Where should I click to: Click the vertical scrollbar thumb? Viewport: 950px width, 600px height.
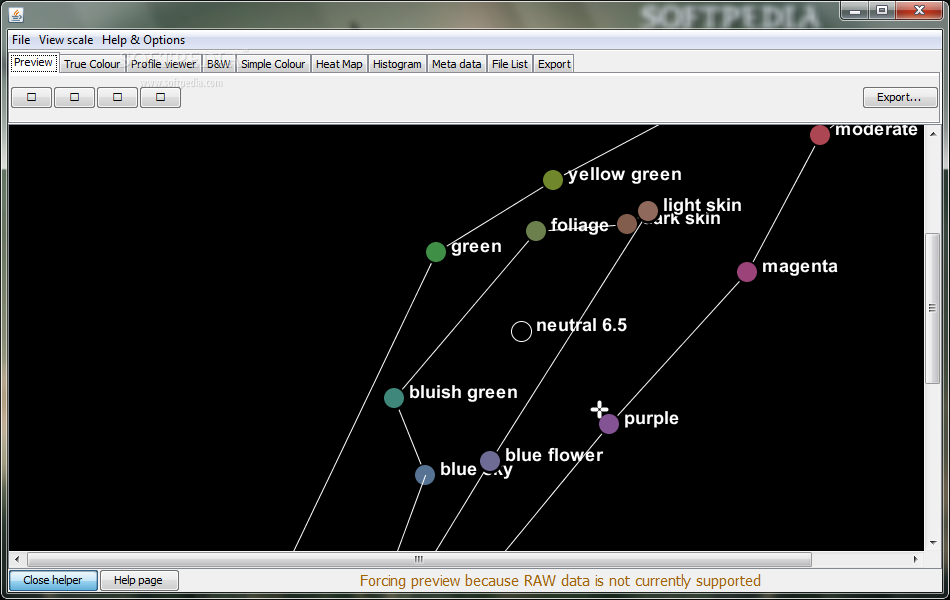click(x=932, y=308)
